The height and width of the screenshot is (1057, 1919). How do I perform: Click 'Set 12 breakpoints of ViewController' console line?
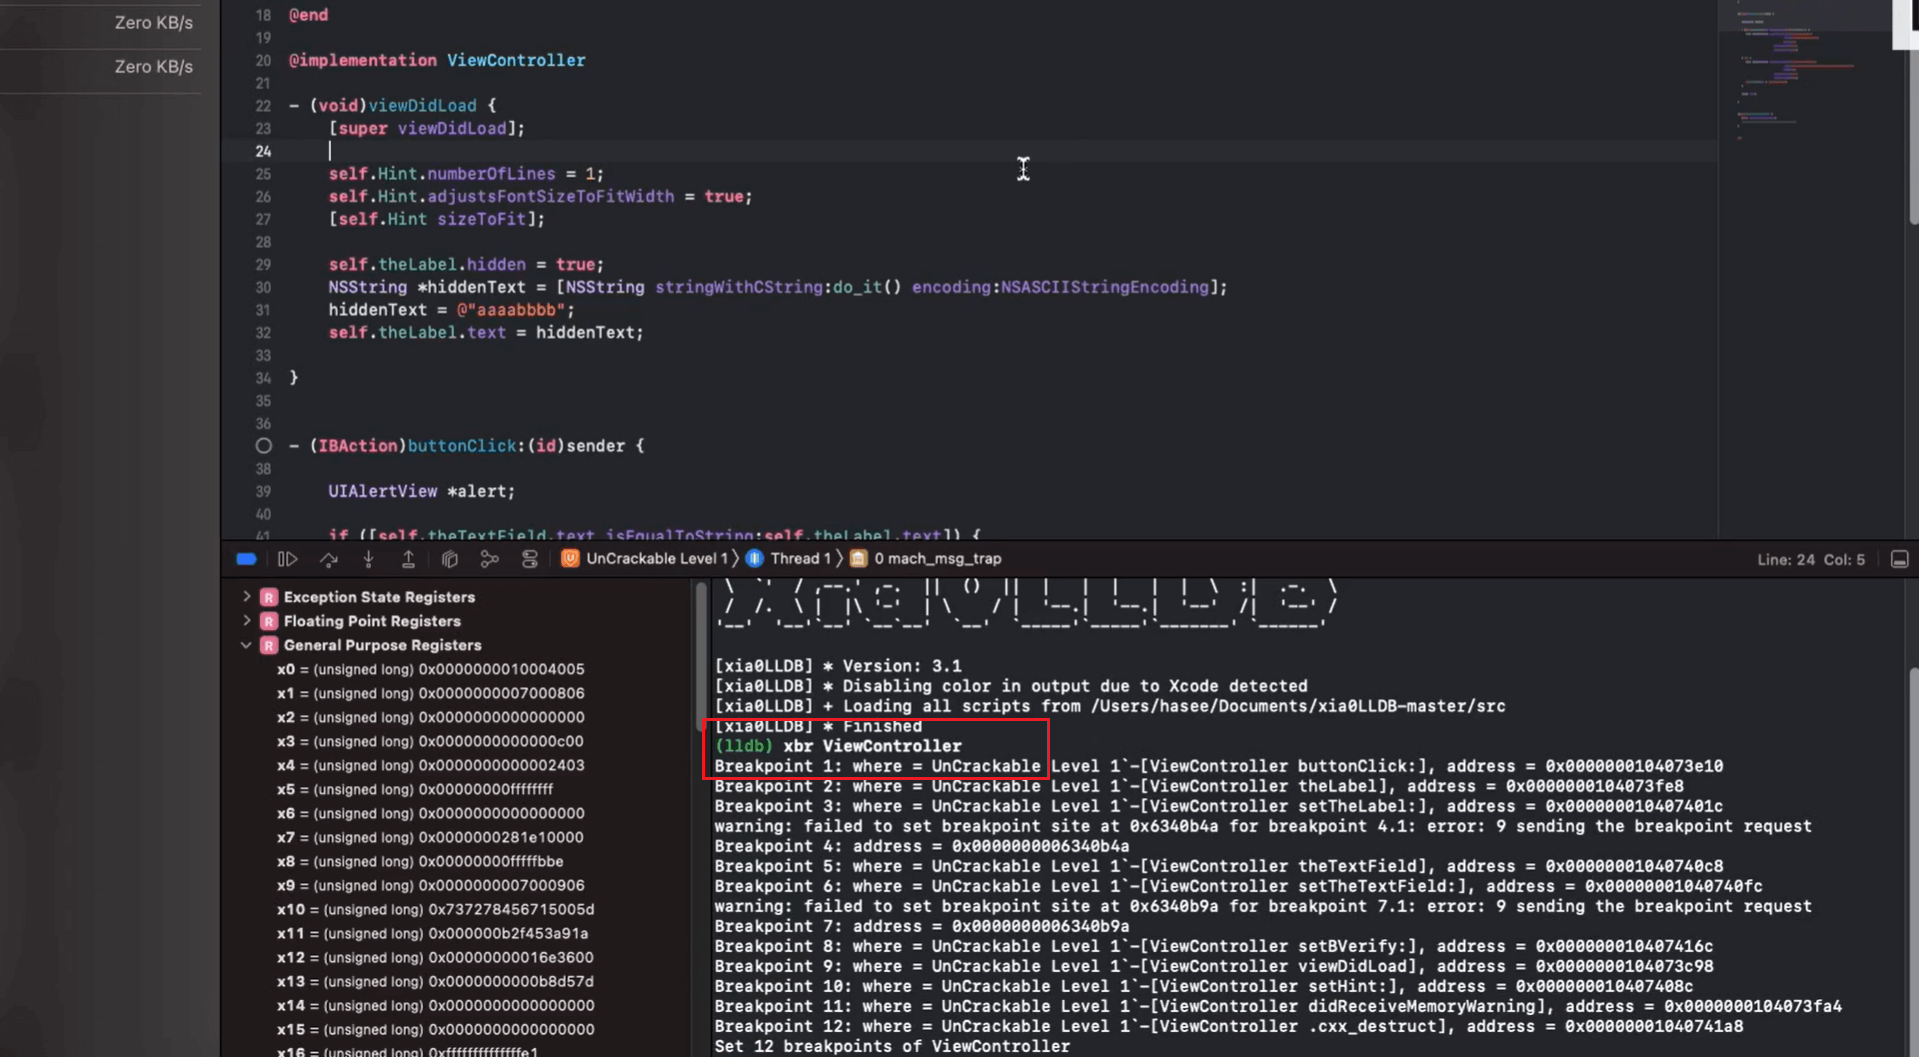892,1046
